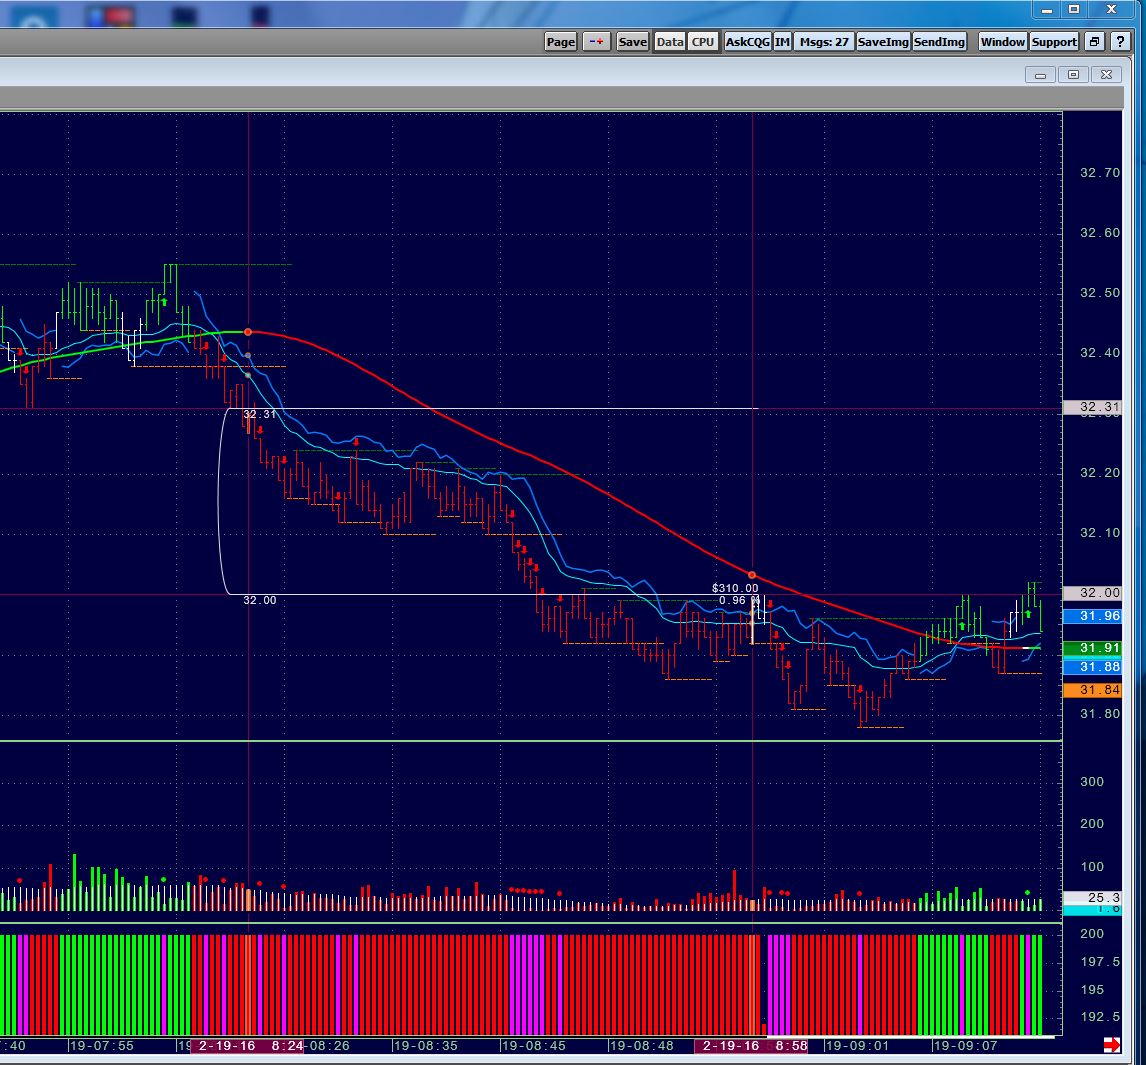Open the Support menu
Viewport: 1146px width, 1065px height.
coord(1054,42)
